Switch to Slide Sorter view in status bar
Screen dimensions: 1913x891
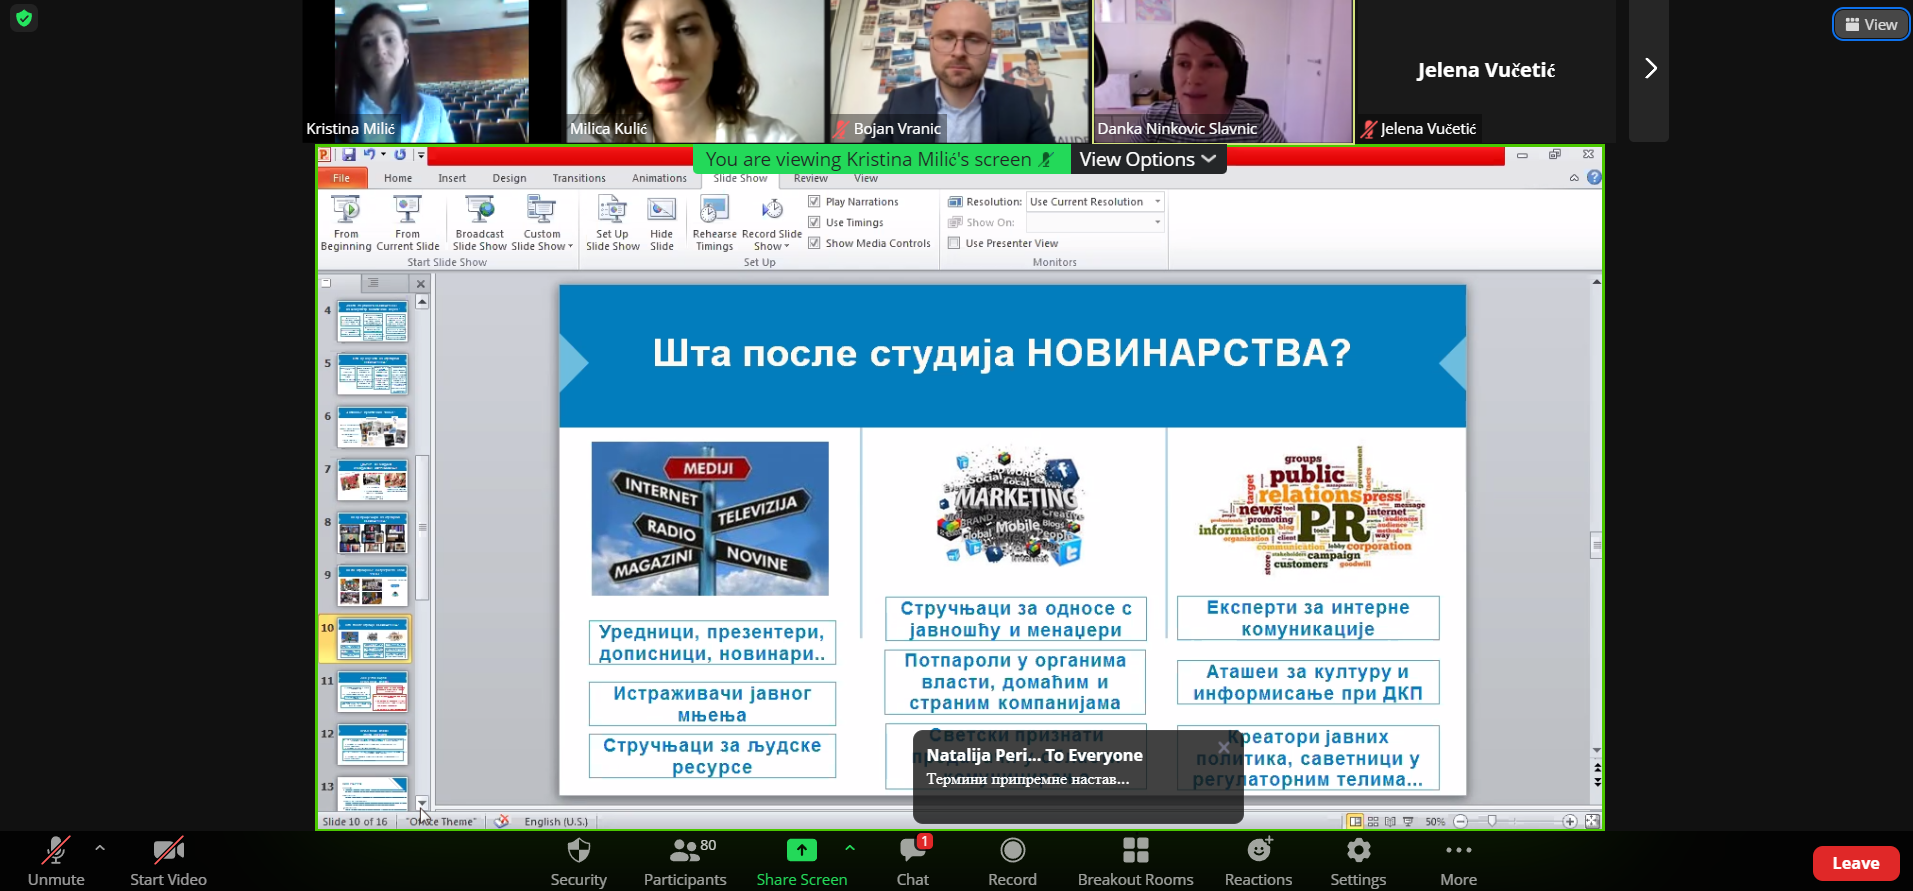(1373, 822)
